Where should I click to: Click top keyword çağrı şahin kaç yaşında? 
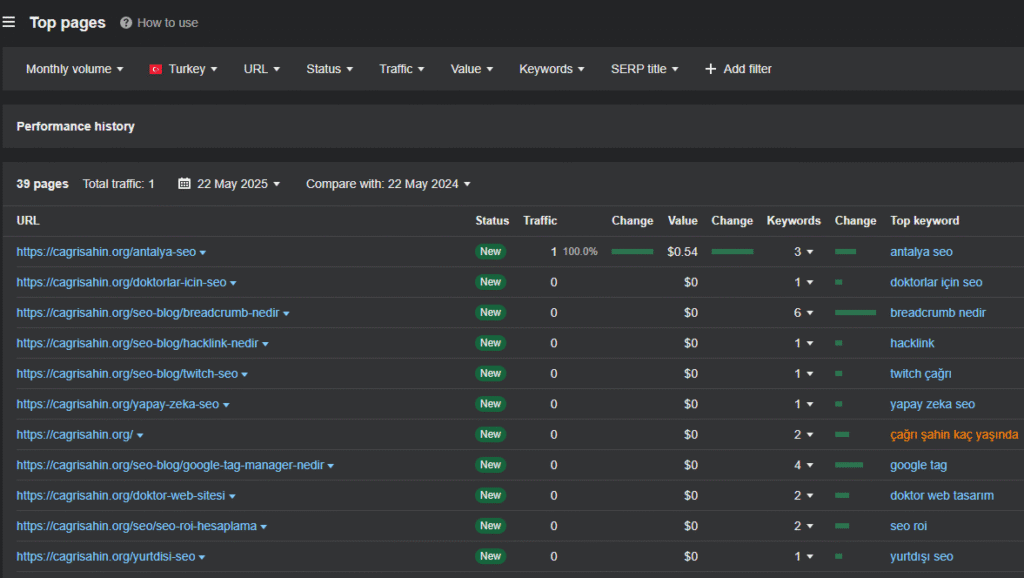click(x=953, y=434)
